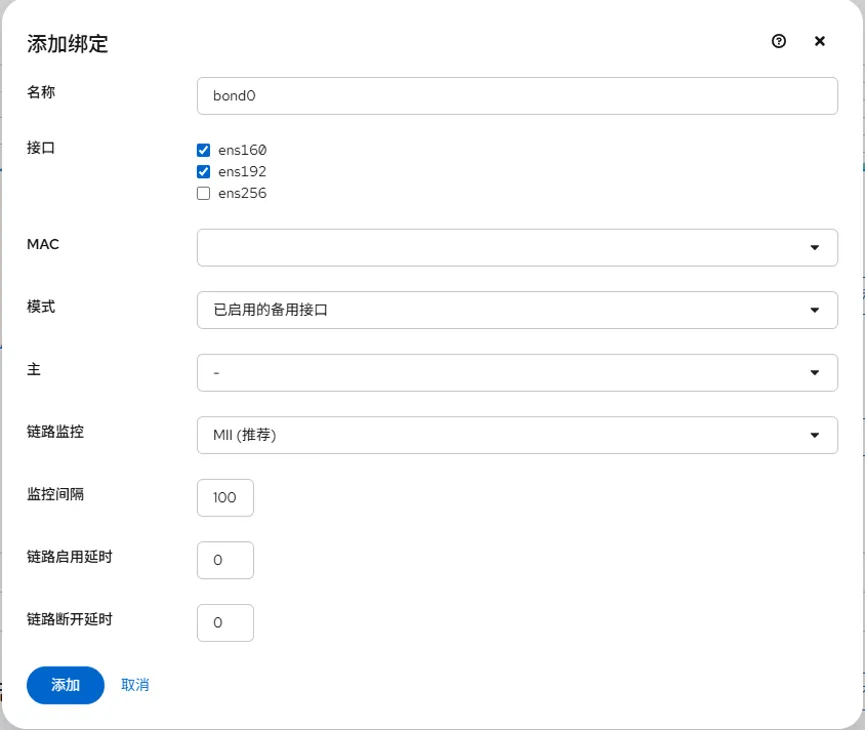This screenshot has width=865, height=730.
Task: Click the 取消 link
Action: click(135, 685)
